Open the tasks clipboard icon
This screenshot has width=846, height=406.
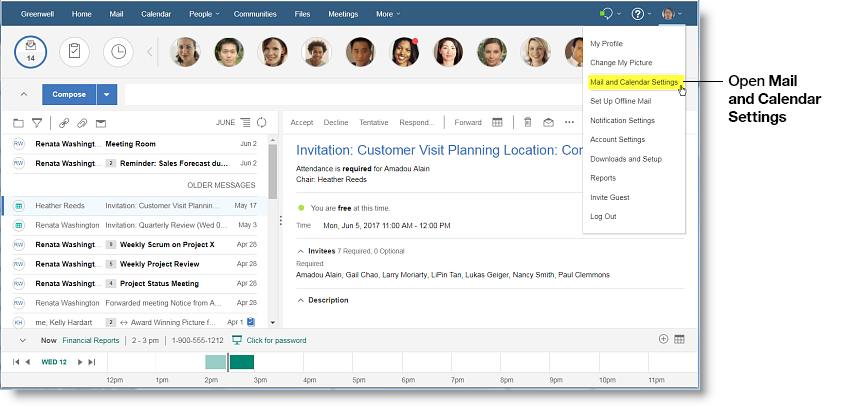tap(74, 52)
